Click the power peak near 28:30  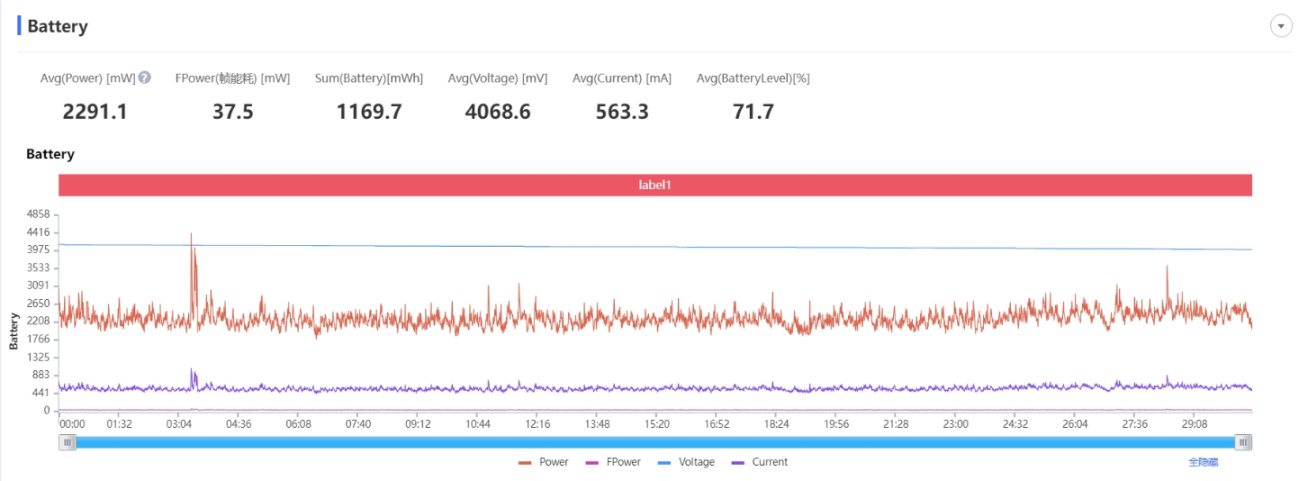1166,268
